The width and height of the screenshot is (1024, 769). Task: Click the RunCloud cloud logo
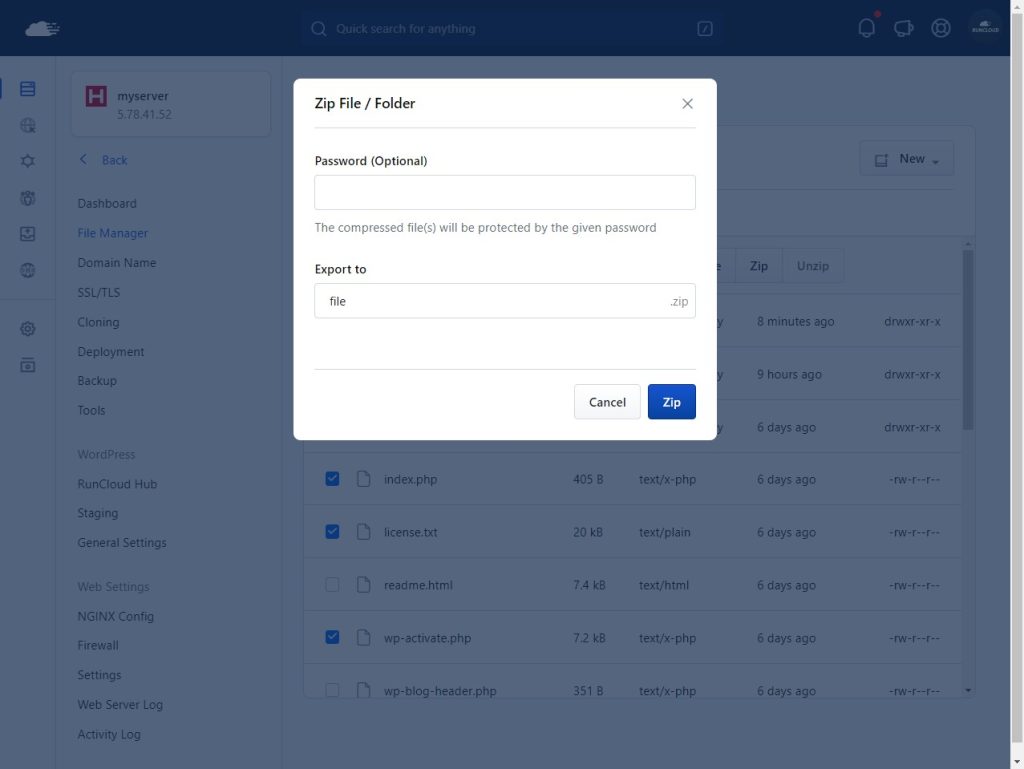tap(42, 29)
